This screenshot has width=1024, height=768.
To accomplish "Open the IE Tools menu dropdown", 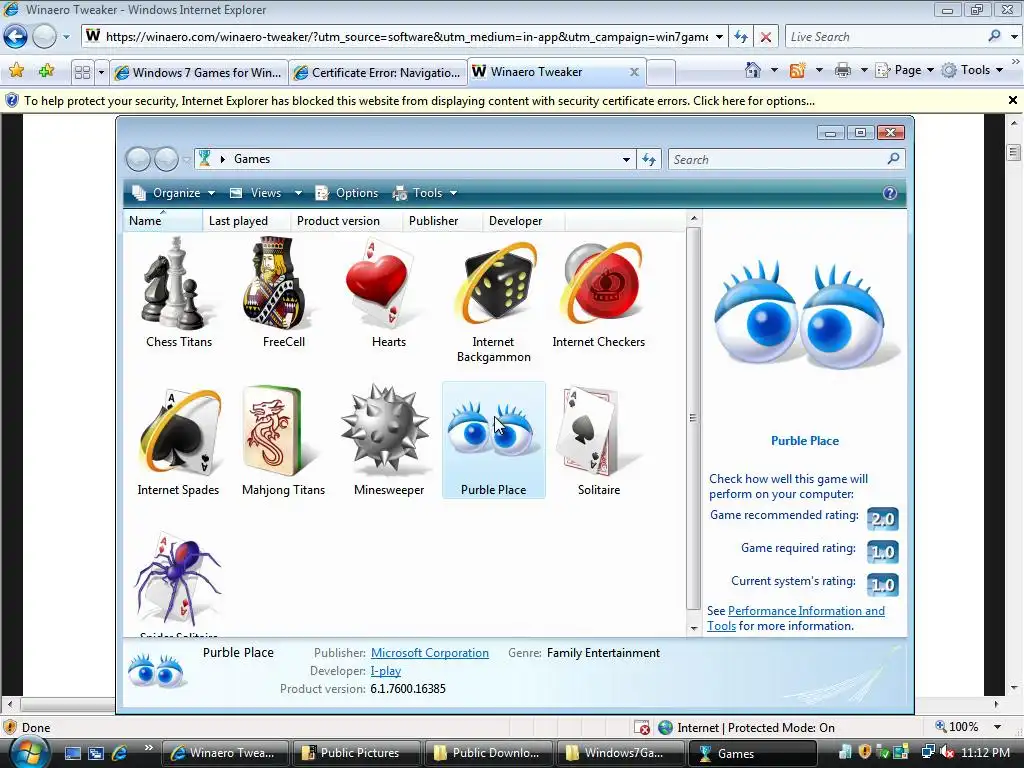I will tap(973, 70).
